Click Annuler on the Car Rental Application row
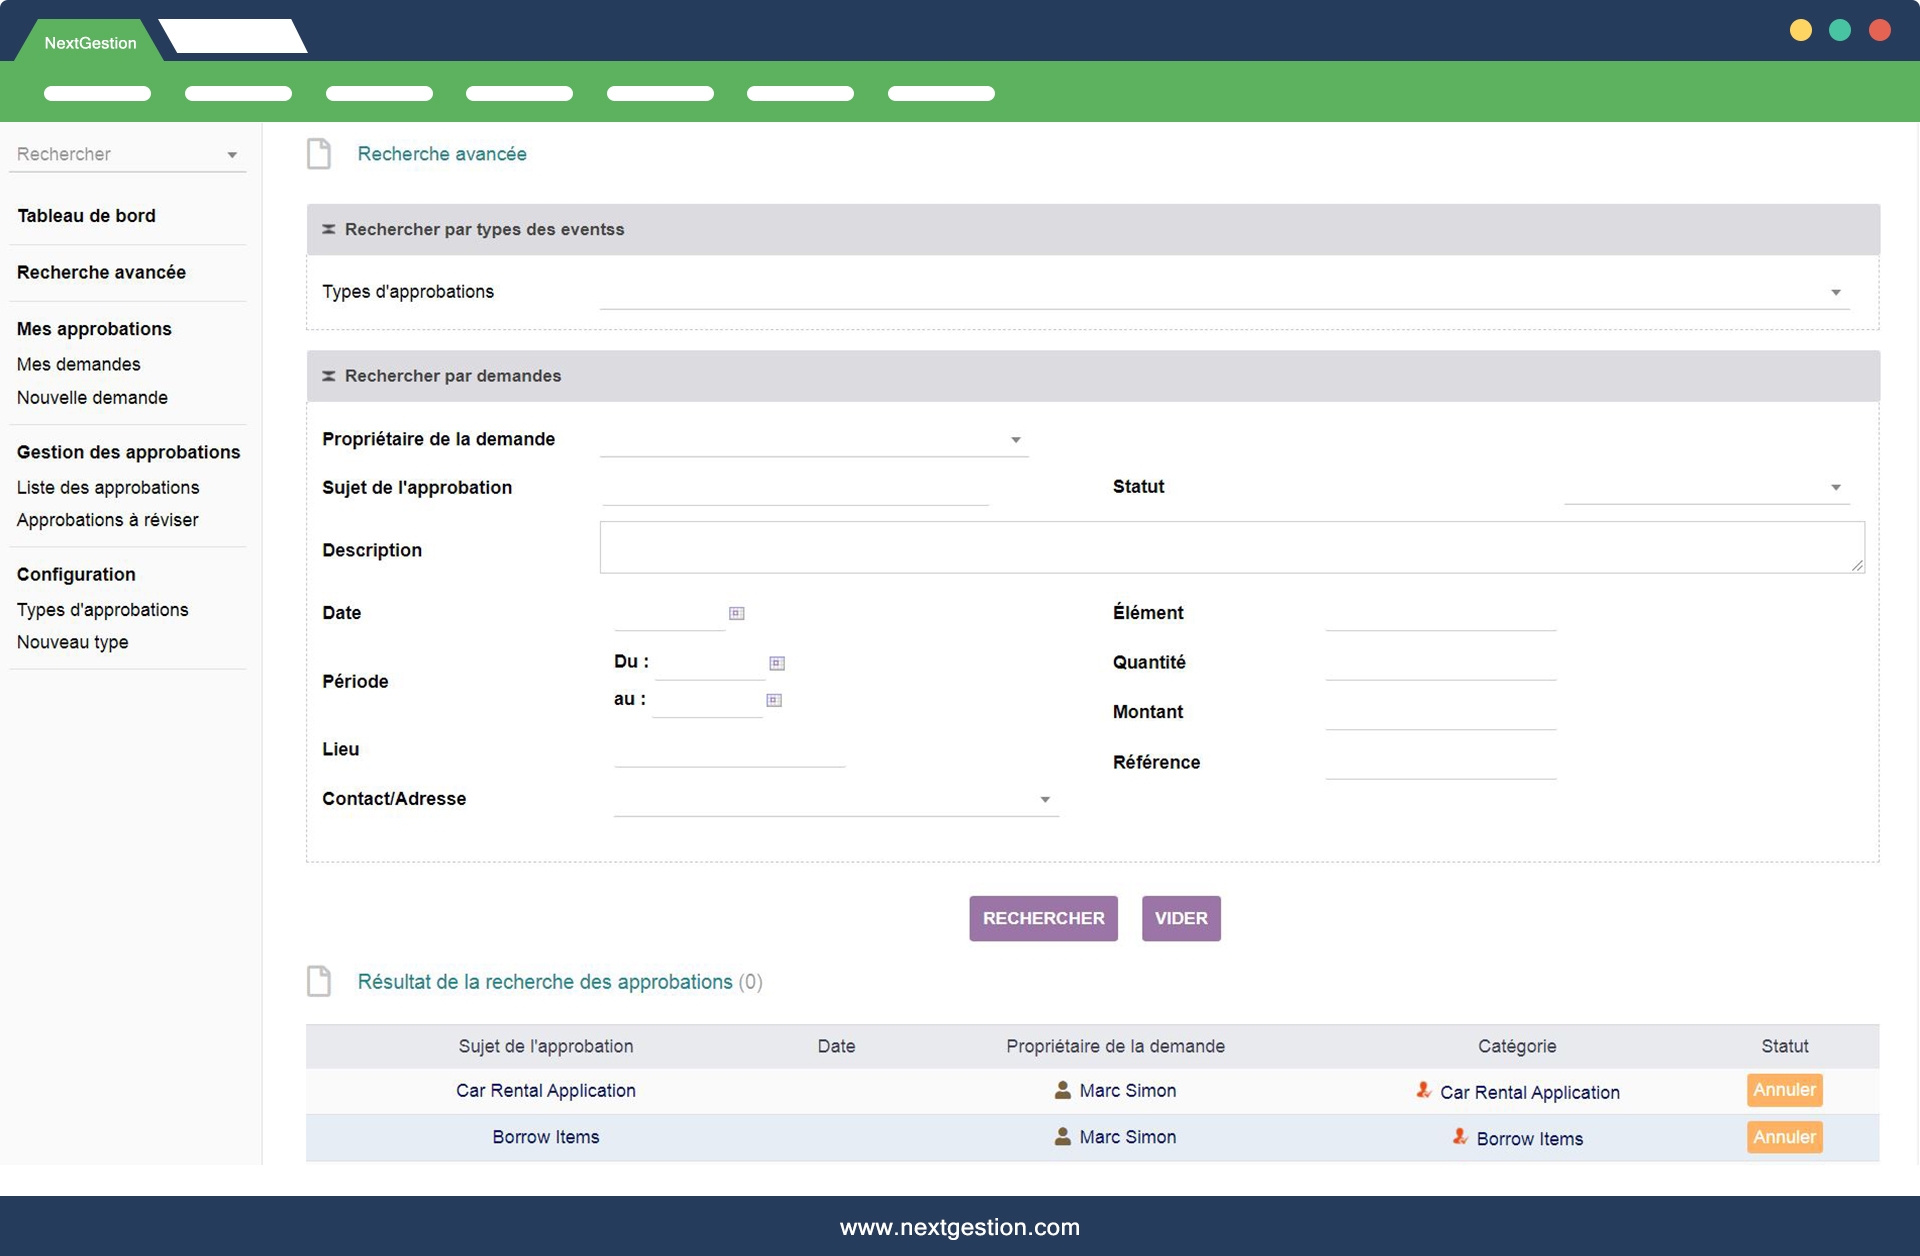Viewport: 1920px width, 1256px height. pos(1784,1090)
